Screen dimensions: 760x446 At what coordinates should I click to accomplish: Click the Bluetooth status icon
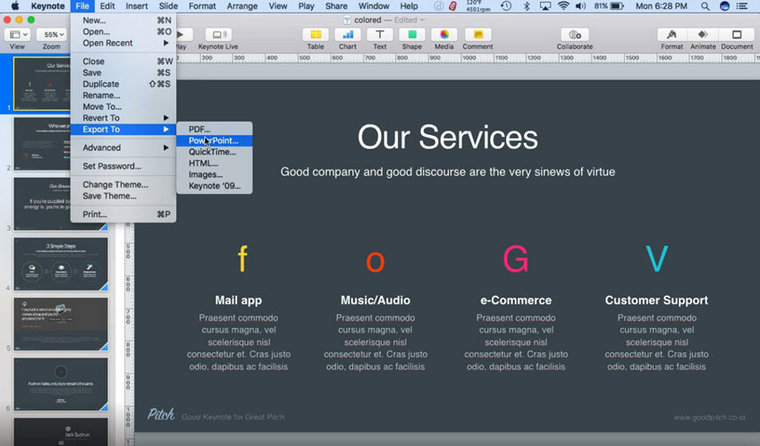526,6
